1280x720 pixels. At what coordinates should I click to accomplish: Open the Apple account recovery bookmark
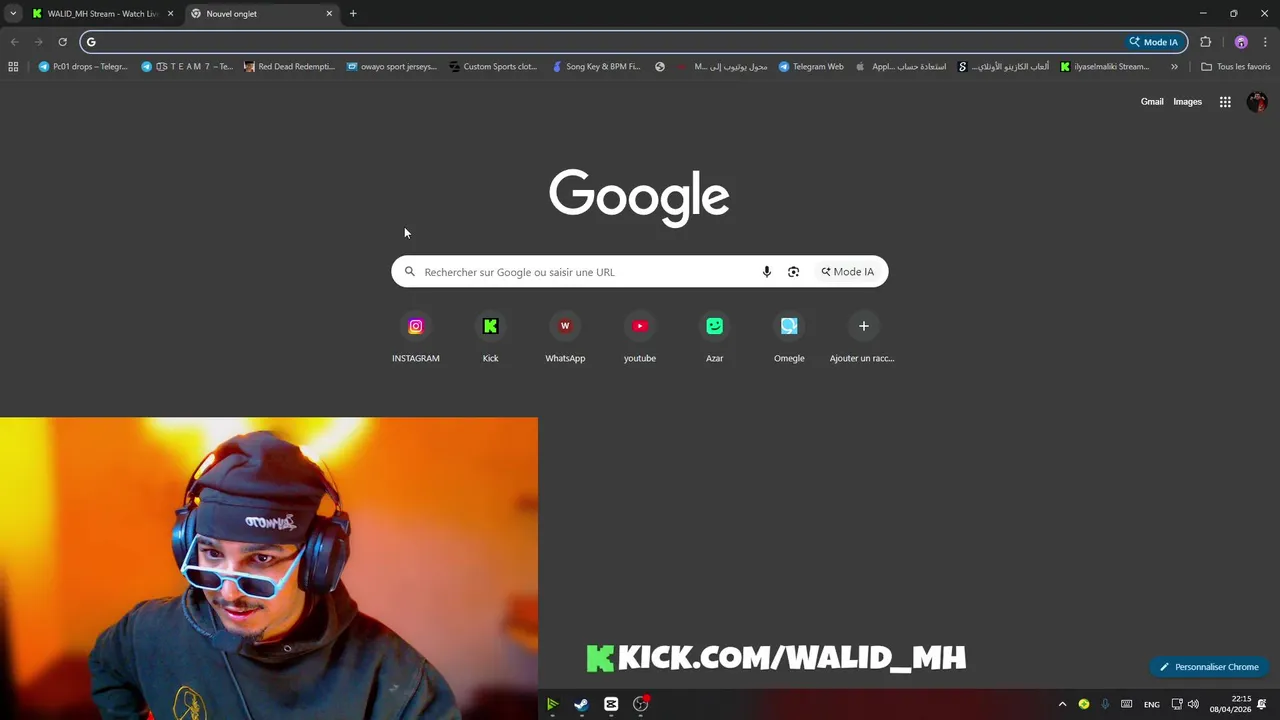coord(901,67)
